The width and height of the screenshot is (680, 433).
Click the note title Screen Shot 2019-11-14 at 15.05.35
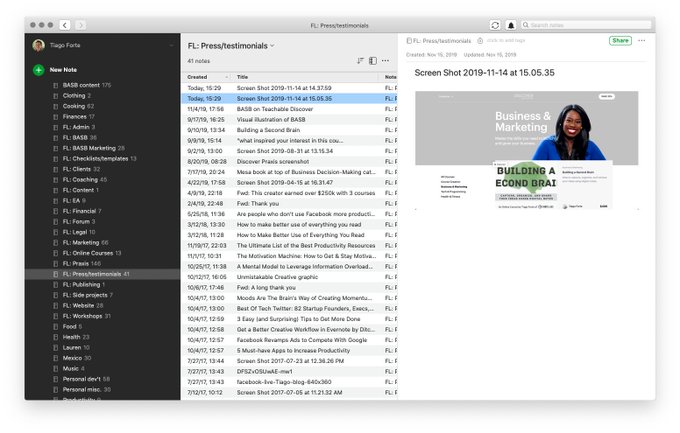tap(484, 73)
